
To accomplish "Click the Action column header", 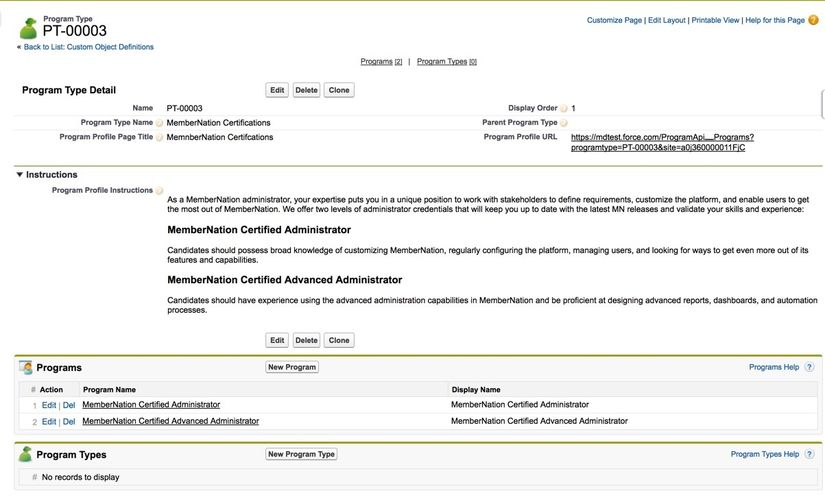I will [x=51, y=390].
